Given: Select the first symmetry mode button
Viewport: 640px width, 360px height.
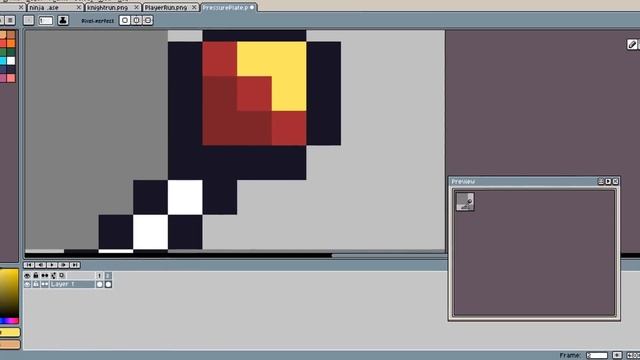Looking at the screenshot, I should 125,20.
